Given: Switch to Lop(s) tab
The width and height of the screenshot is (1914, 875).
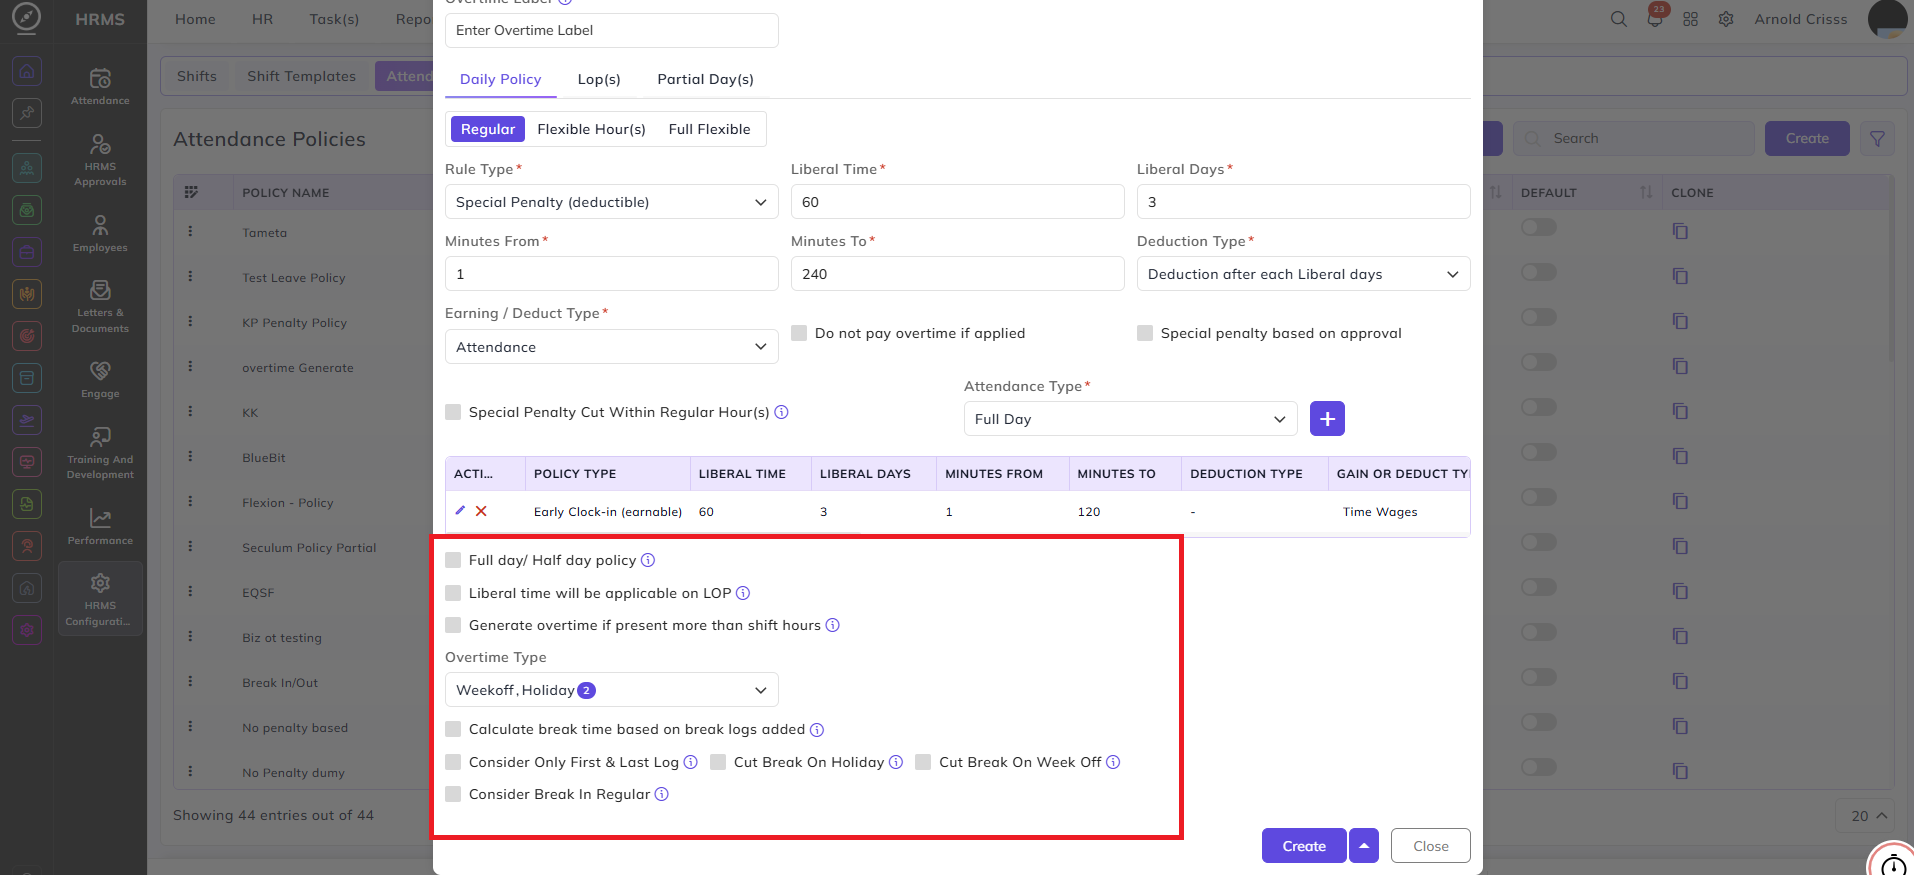Looking at the screenshot, I should [599, 79].
